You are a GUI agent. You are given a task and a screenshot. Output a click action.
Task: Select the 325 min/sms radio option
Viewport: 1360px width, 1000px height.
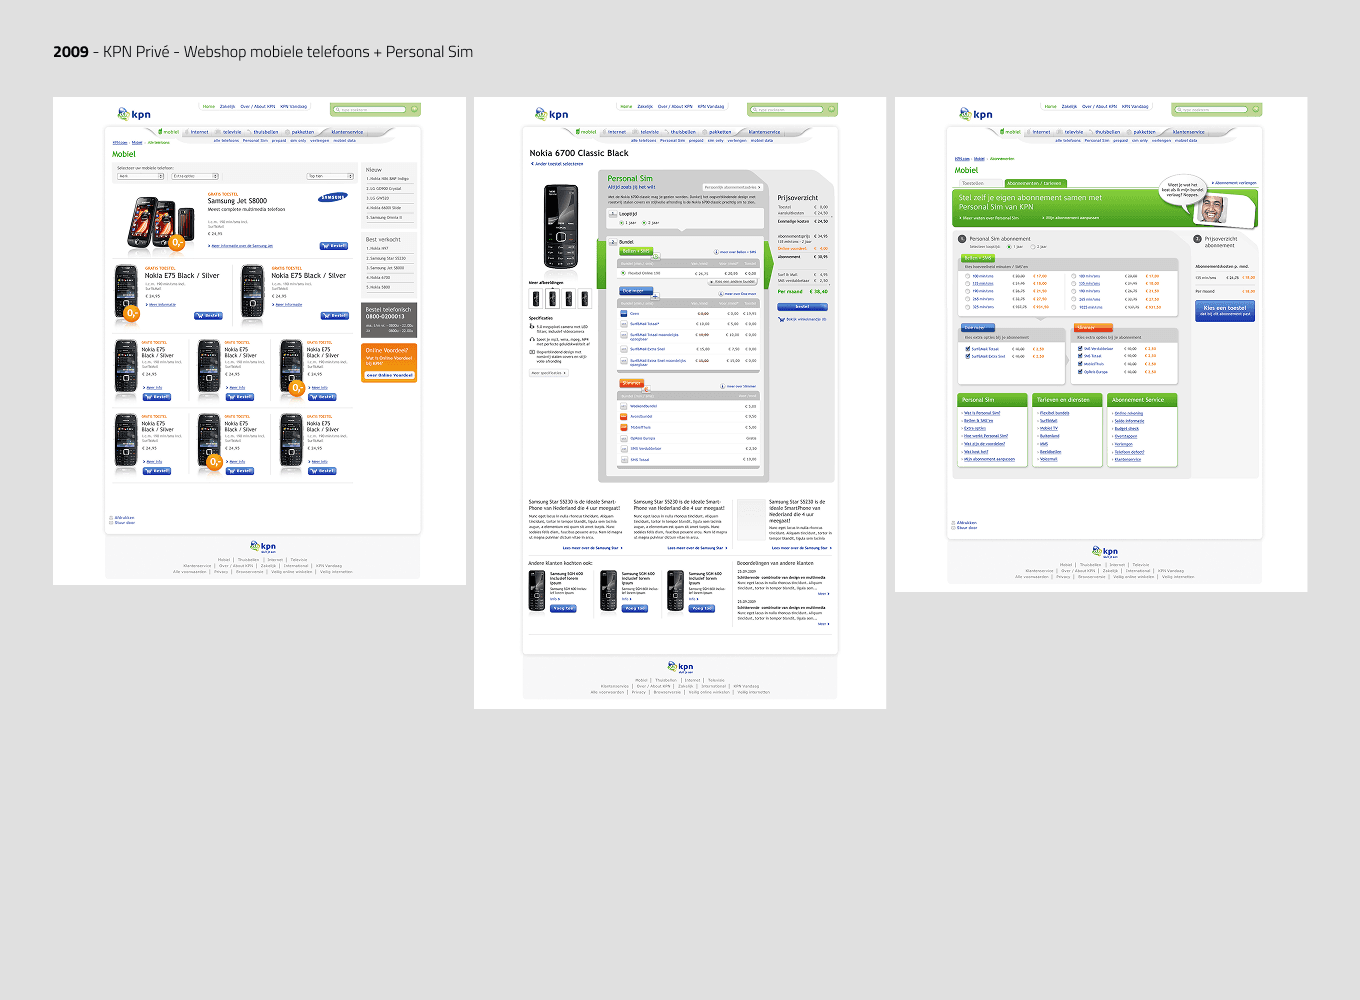click(x=968, y=307)
